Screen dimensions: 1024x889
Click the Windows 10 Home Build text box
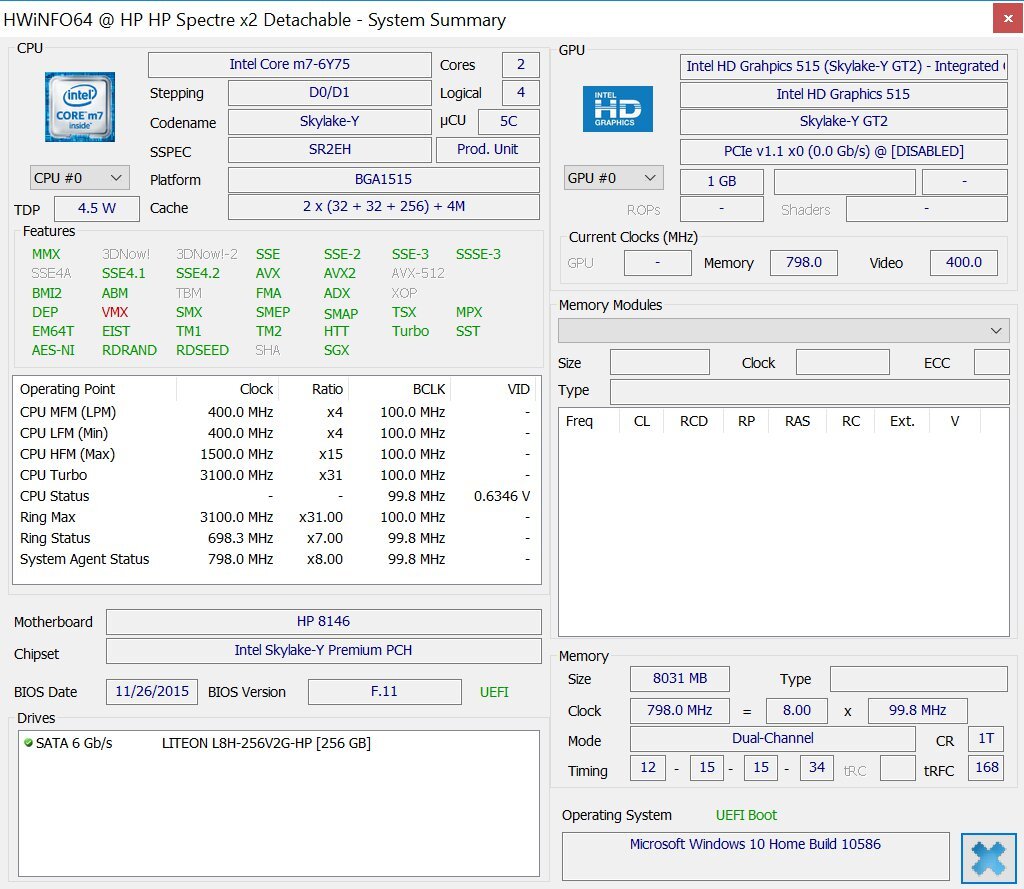pos(755,856)
